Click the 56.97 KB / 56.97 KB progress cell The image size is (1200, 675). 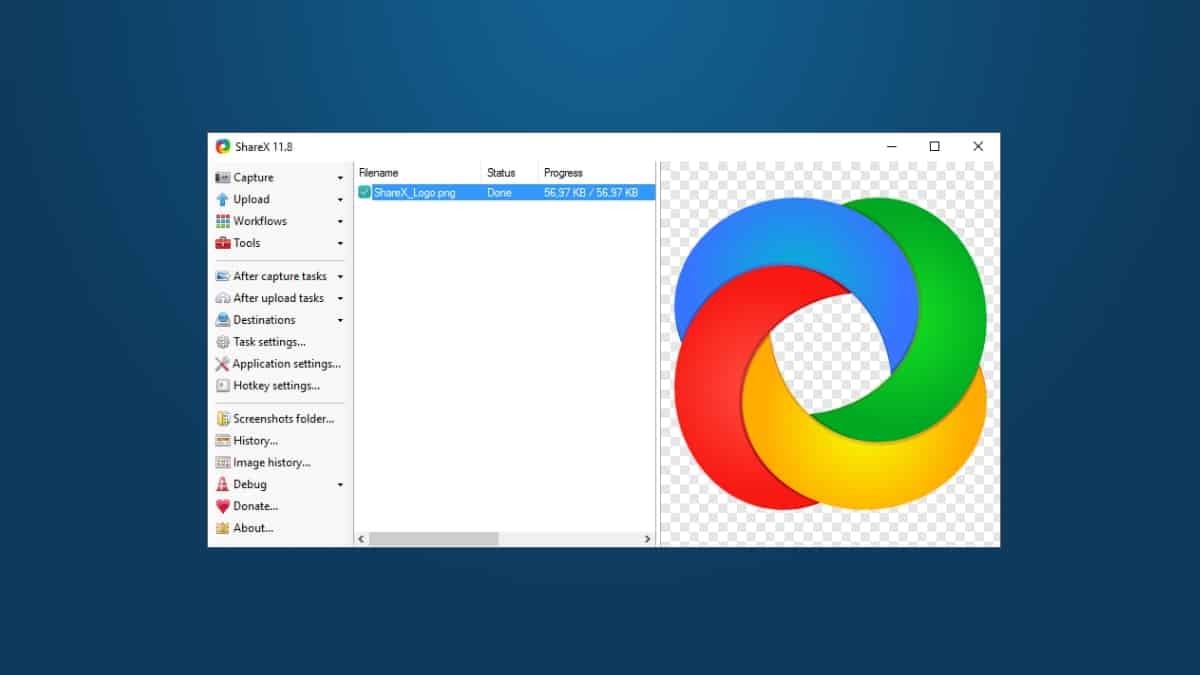click(x=591, y=192)
